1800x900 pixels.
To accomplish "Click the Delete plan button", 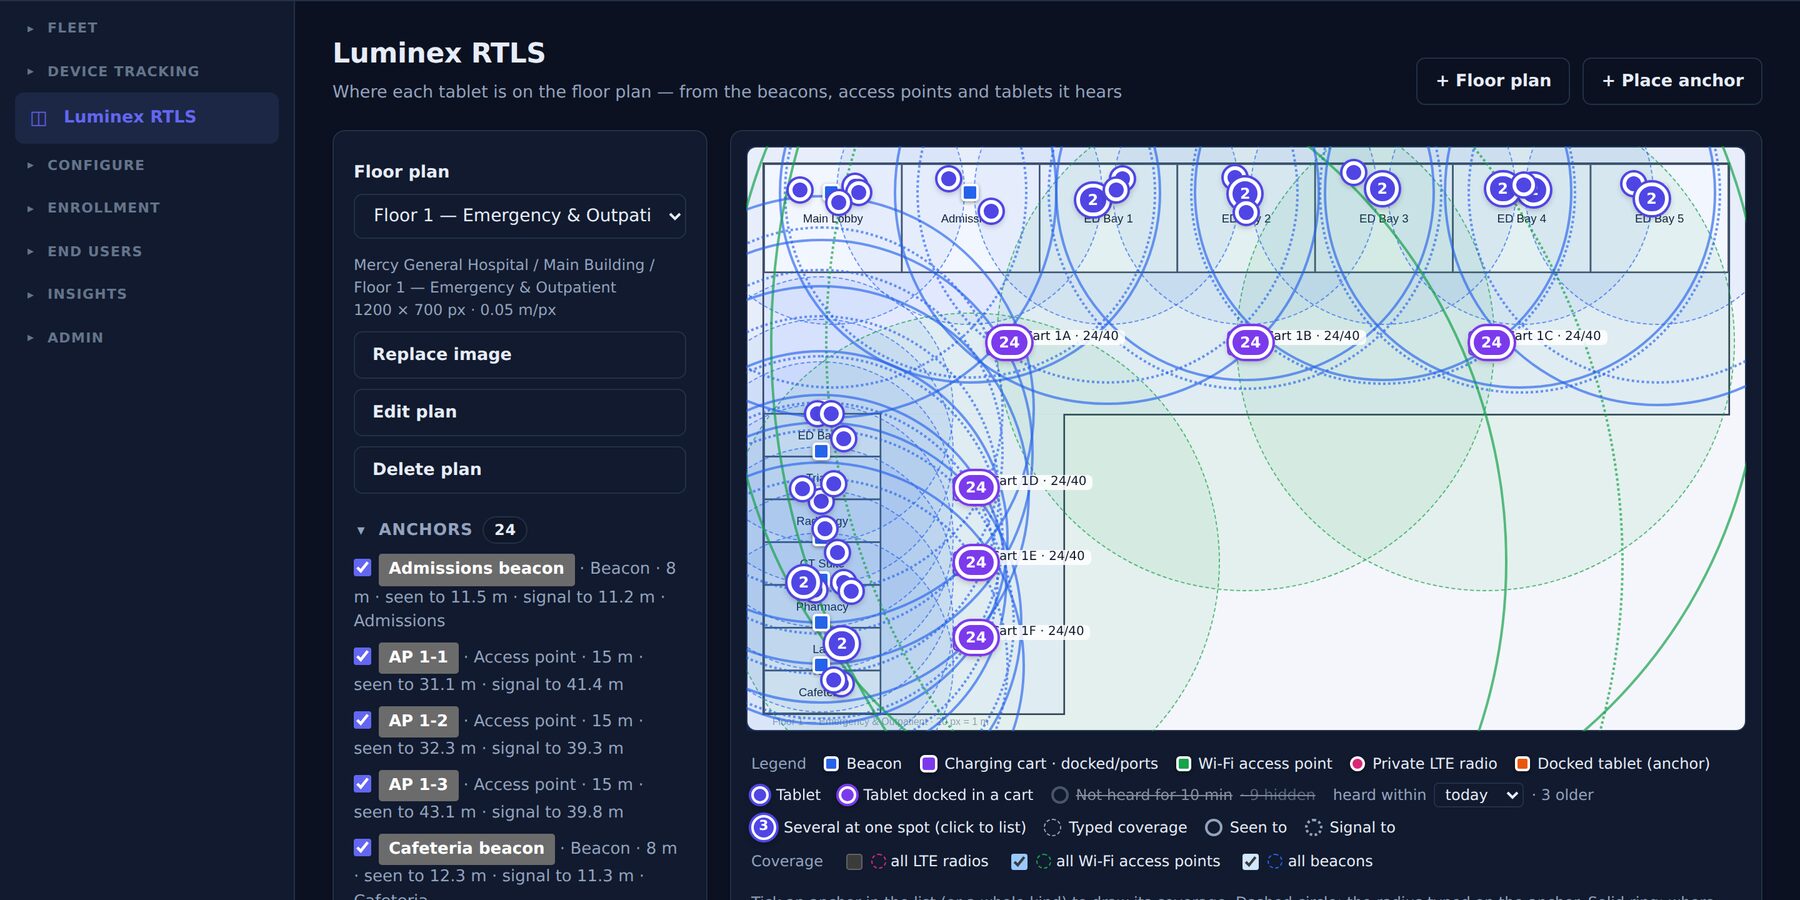I will coord(520,470).
